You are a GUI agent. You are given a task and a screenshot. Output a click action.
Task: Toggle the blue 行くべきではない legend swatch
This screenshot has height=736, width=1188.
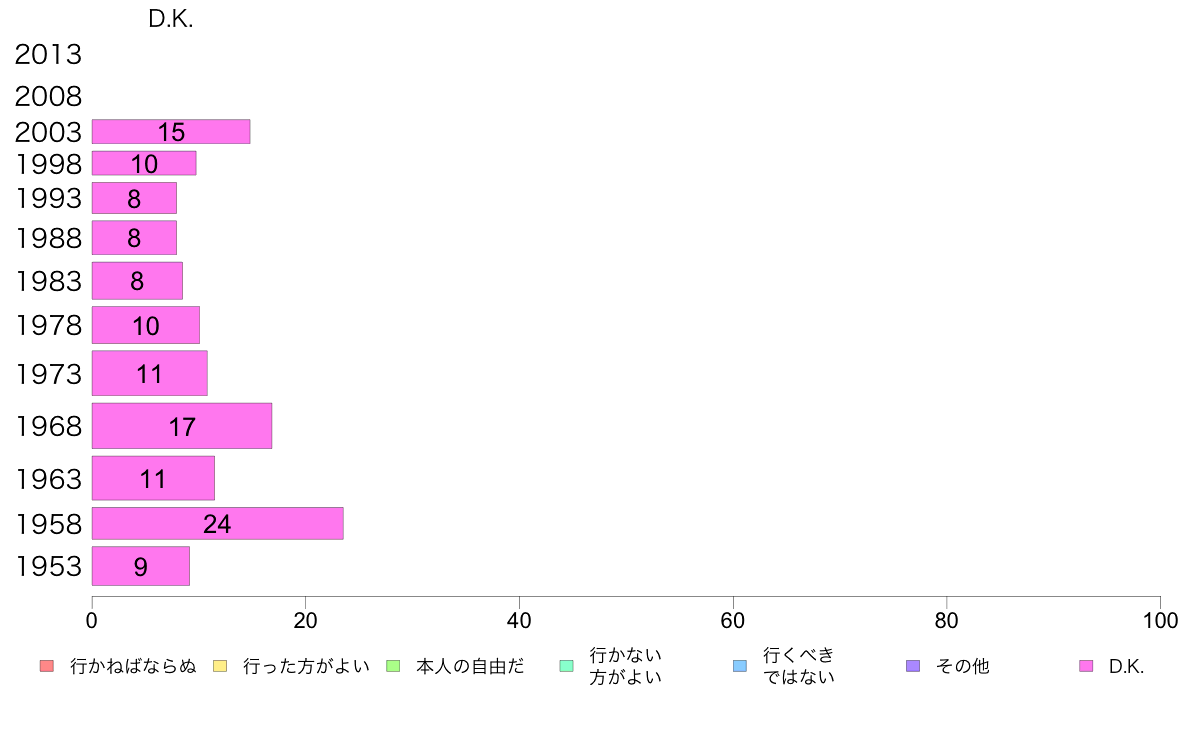[739, 666]
